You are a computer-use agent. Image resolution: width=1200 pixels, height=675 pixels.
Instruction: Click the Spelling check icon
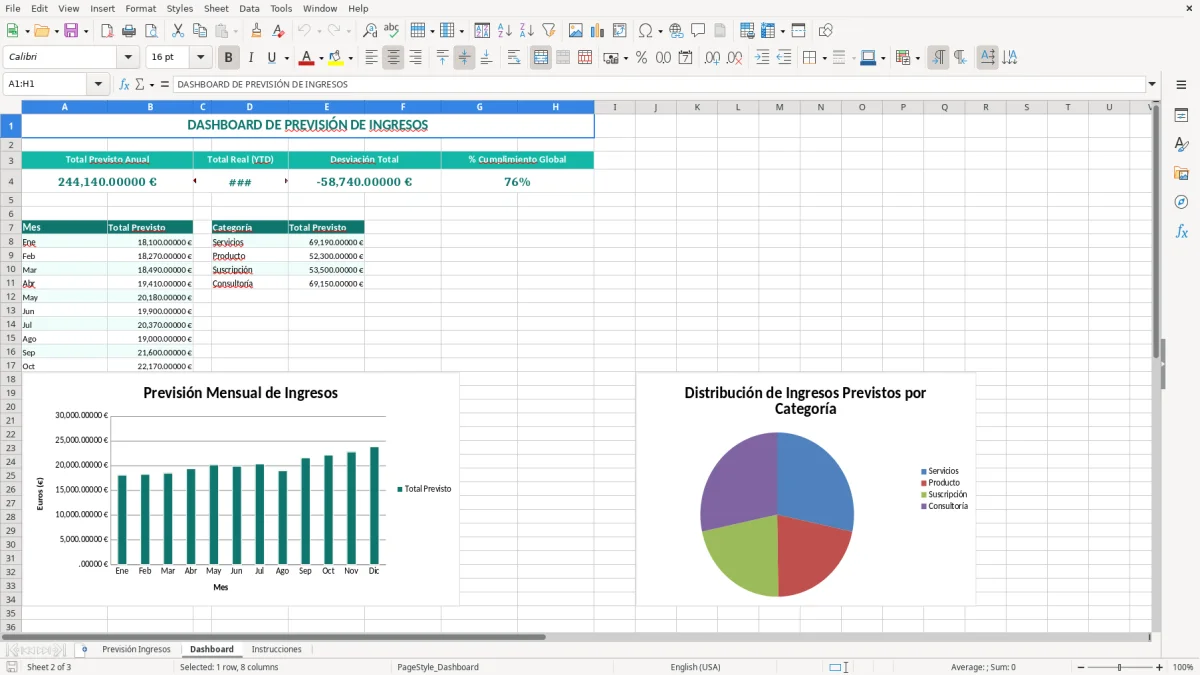pos(392,31)
